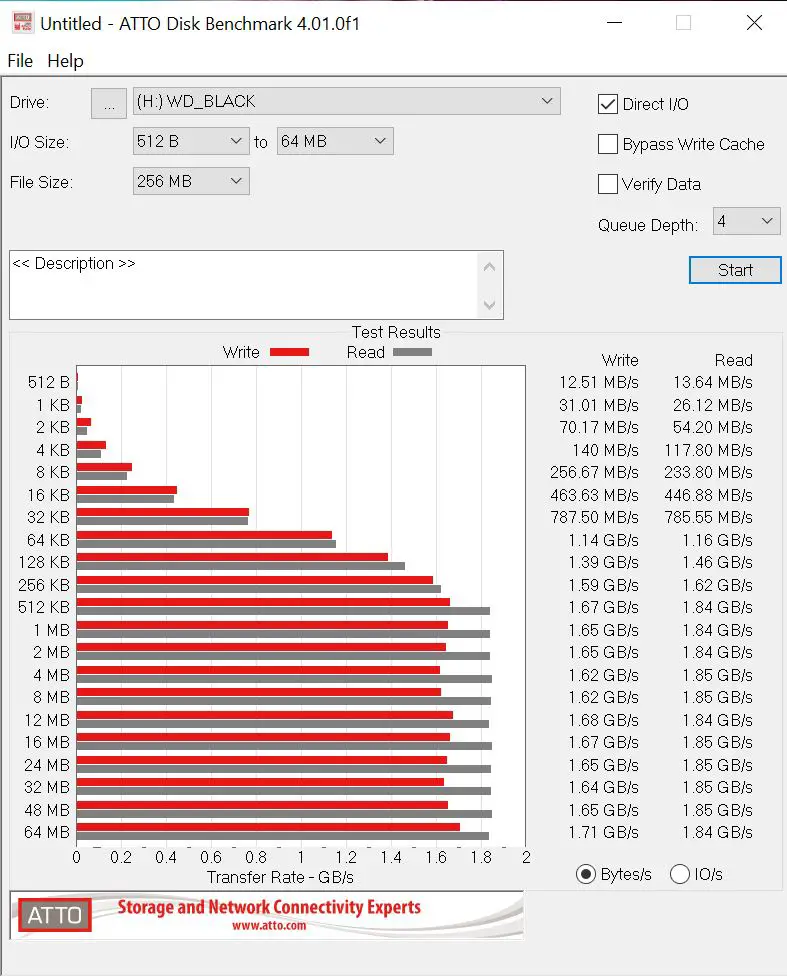Enable the Verify Data checkbox

(608, 184)
